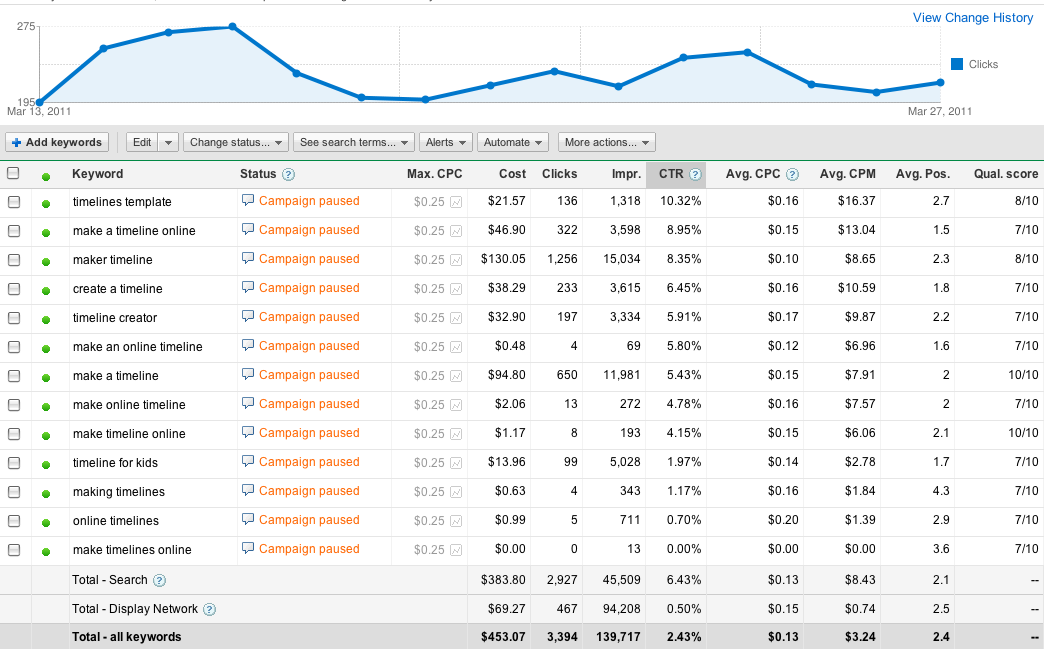
Task: Click the blue Clicks legend swatch
Action: (x=957, y=64)
